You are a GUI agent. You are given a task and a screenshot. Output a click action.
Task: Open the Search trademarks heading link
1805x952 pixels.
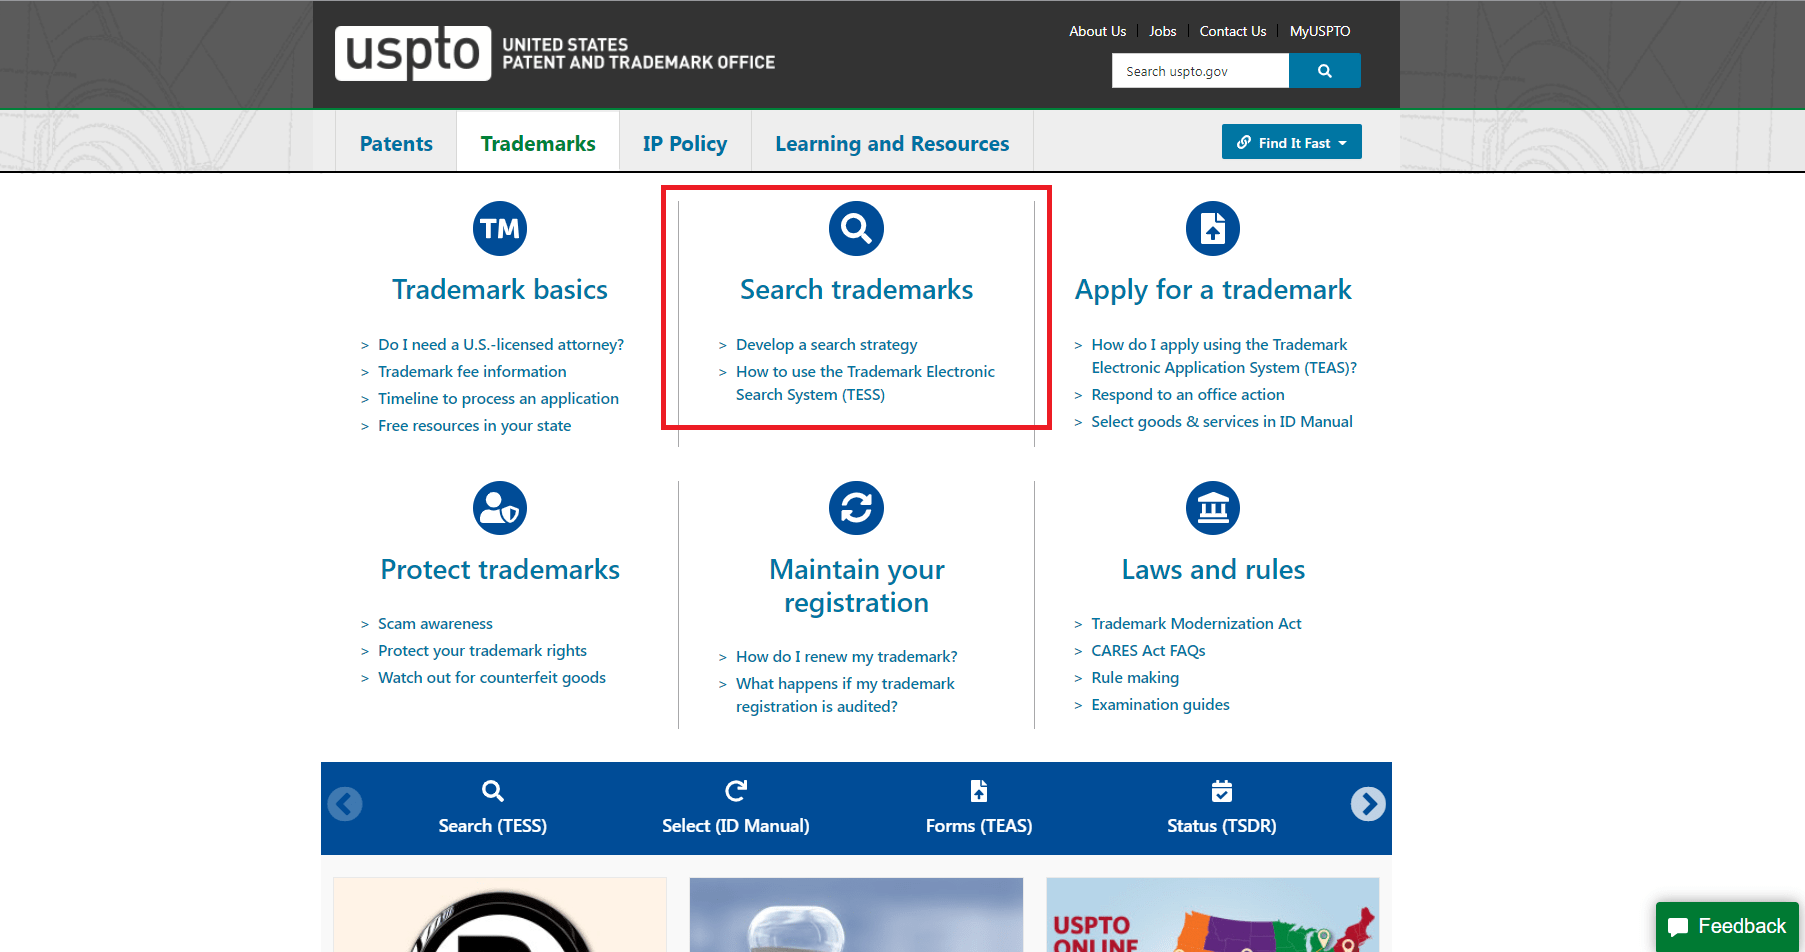tap(856, 290)
